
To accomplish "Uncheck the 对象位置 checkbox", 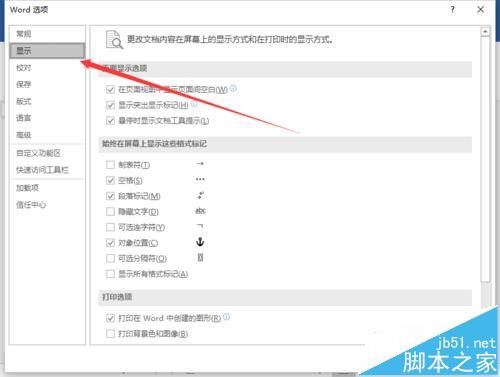I will coord(110,243).
